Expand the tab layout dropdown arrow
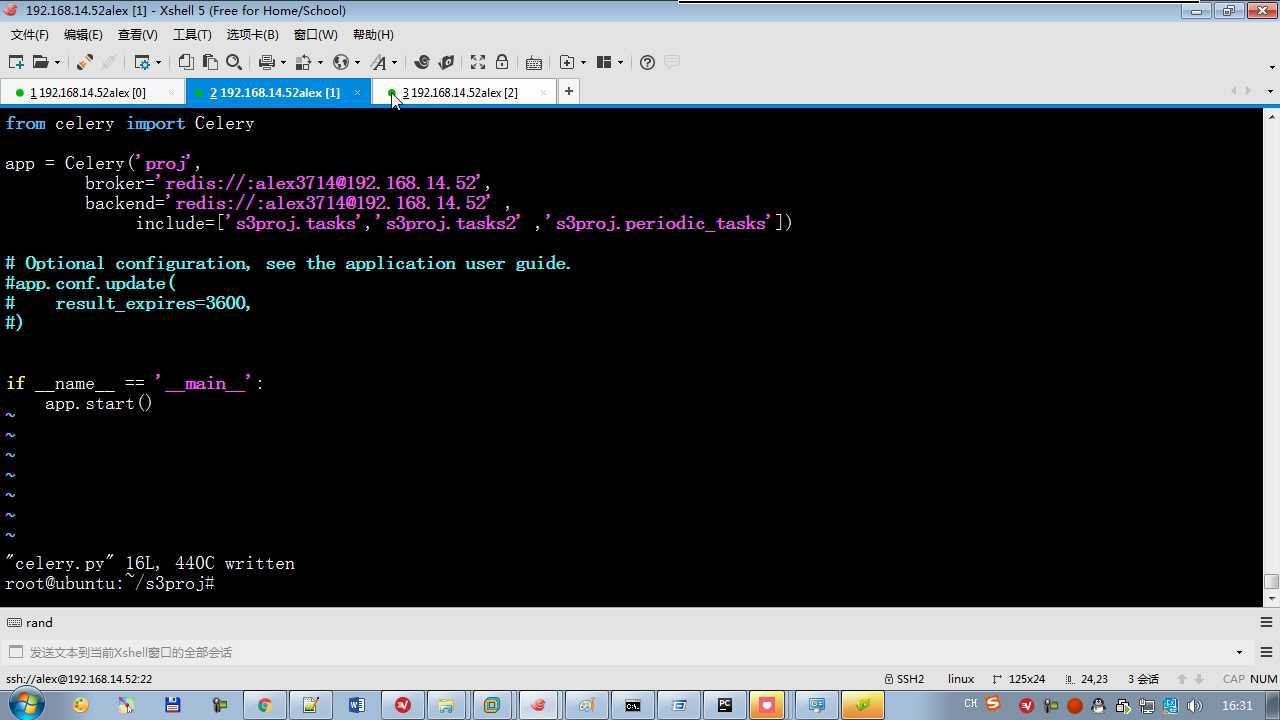This screenshot has width=1280, height=720. coord(620,62)
